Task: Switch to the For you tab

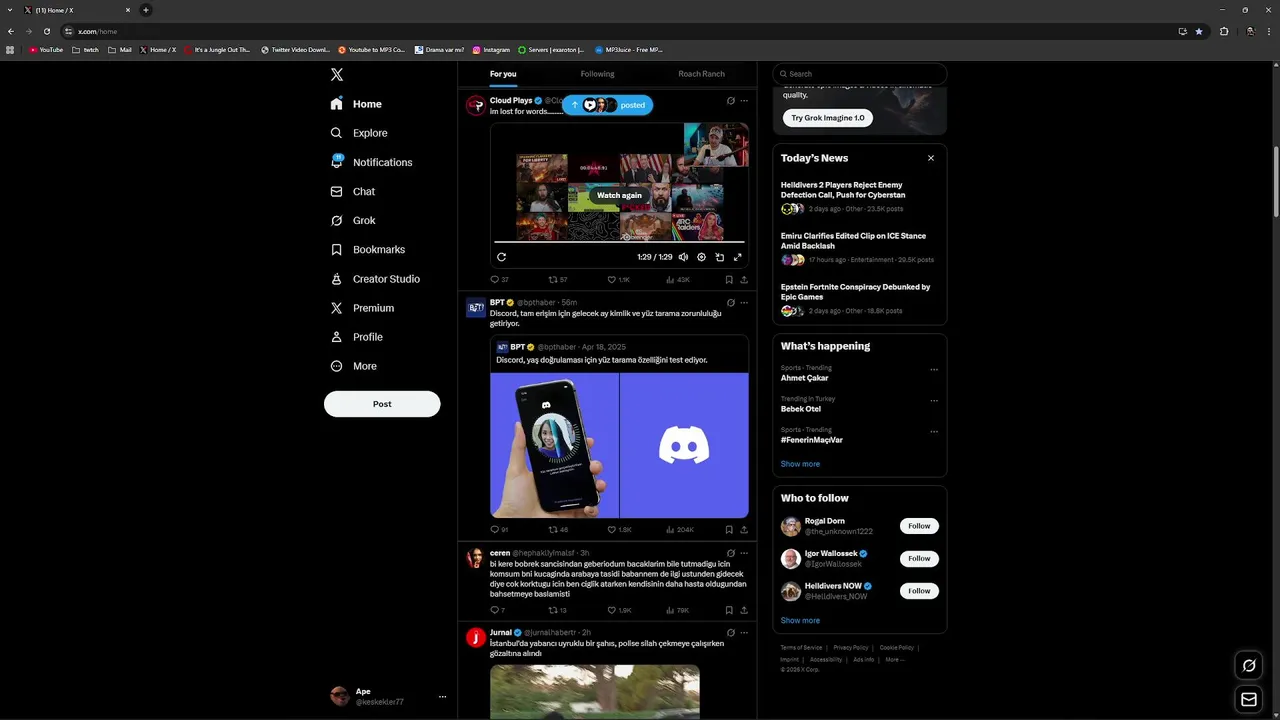Action: click(503, 74)
